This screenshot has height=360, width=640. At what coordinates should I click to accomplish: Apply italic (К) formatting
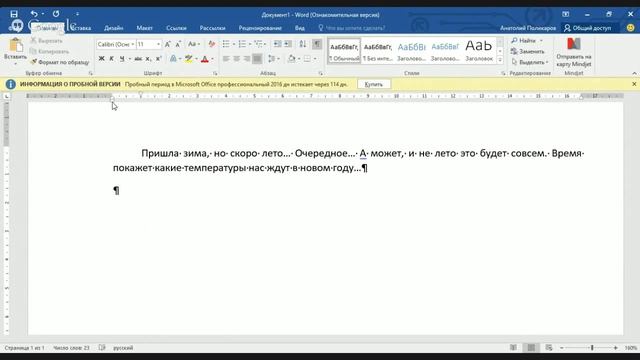[111, 59]
